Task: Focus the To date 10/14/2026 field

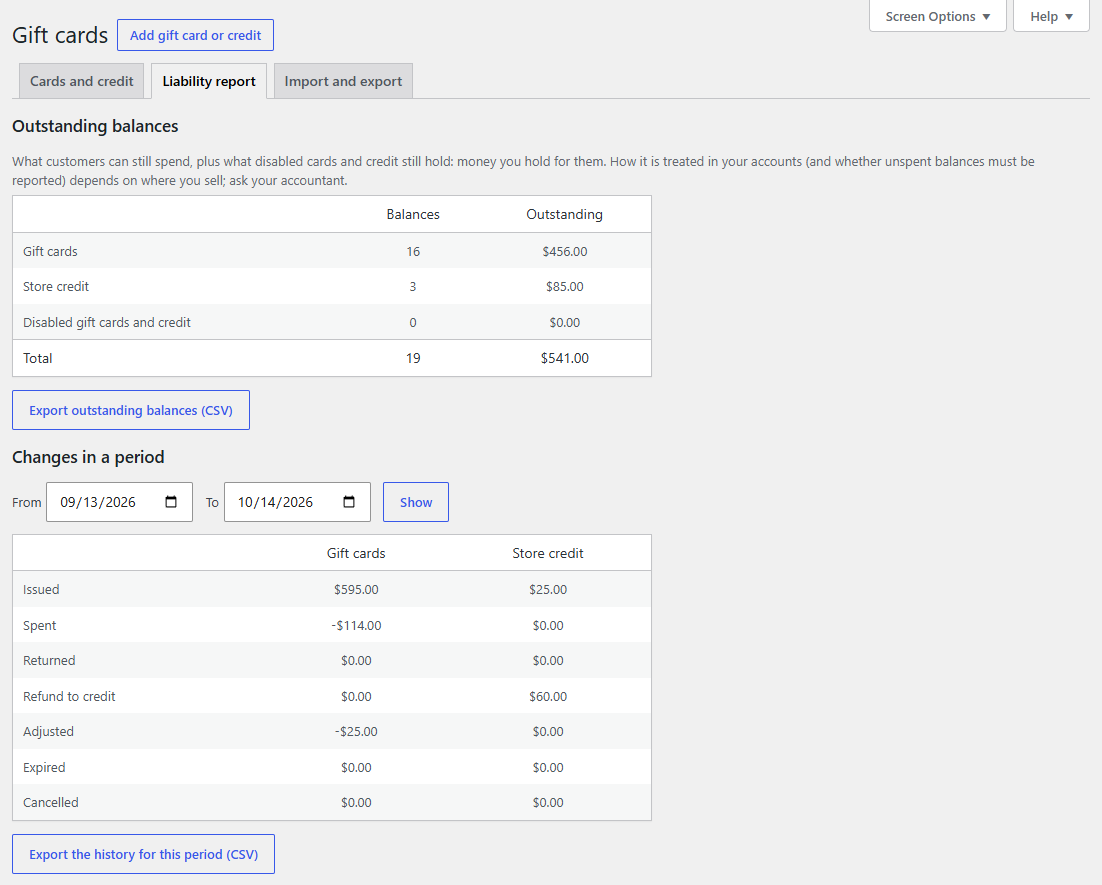Action: (x=297, y=502)
